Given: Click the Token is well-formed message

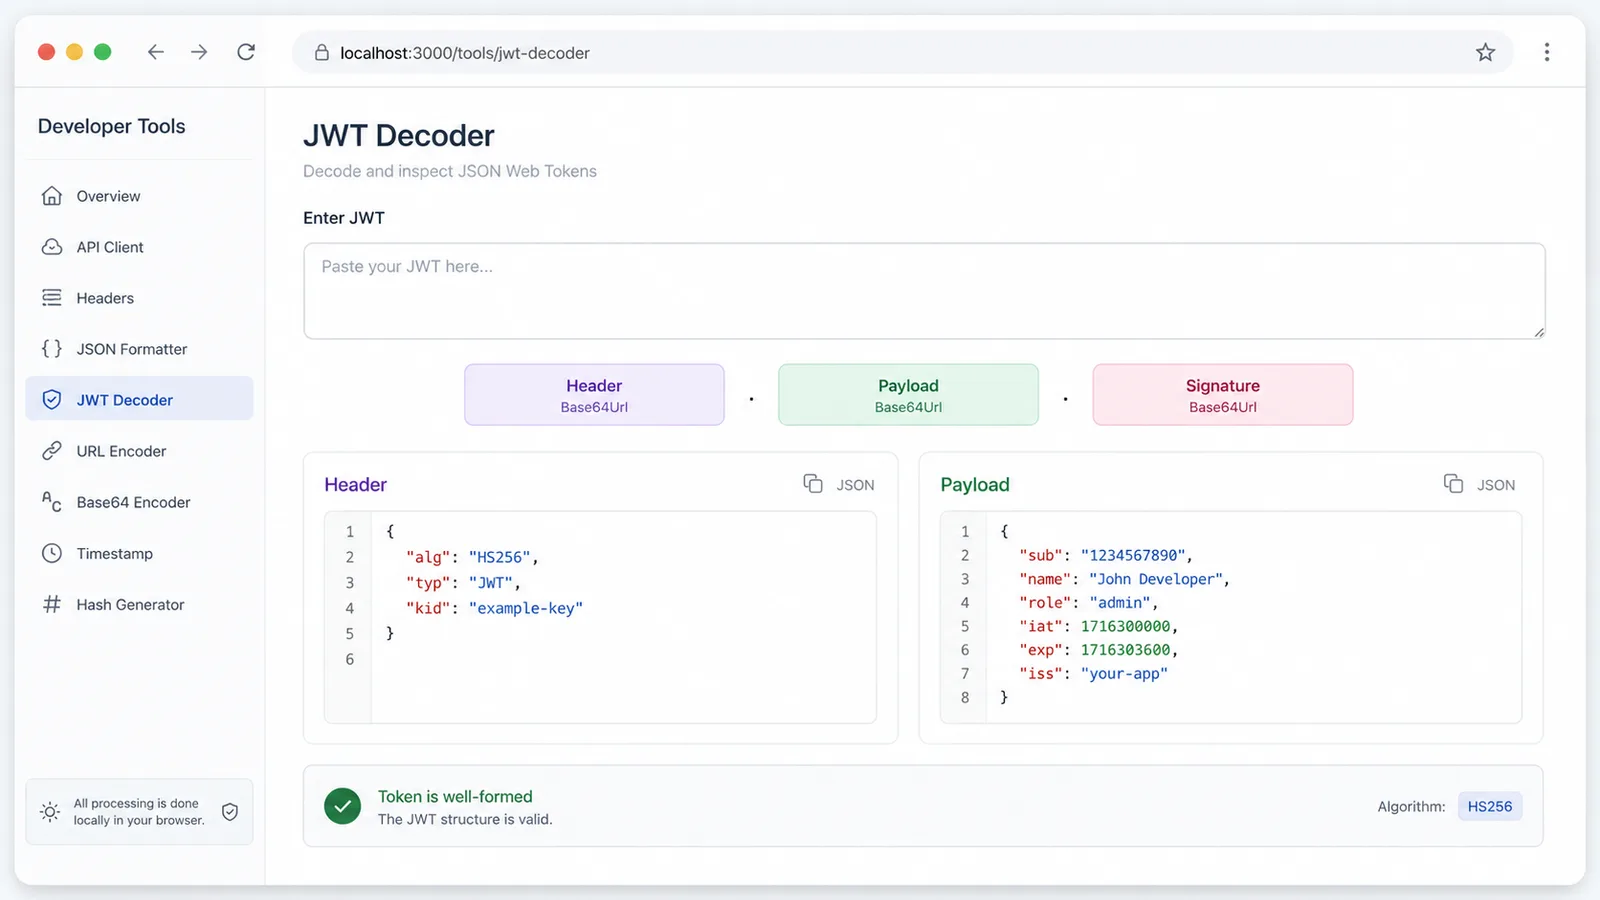Looking at the screenshot, I should 455,797.
